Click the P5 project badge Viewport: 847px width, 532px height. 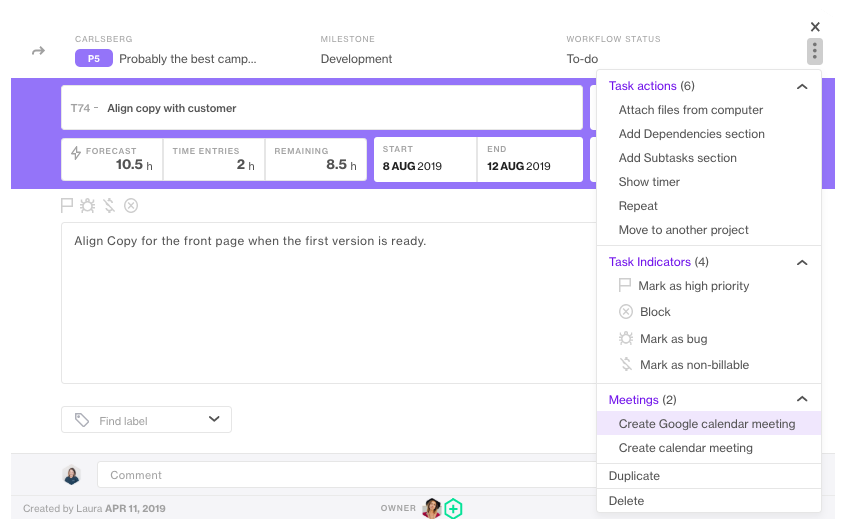pyautogui.click(x=94, y=58)
